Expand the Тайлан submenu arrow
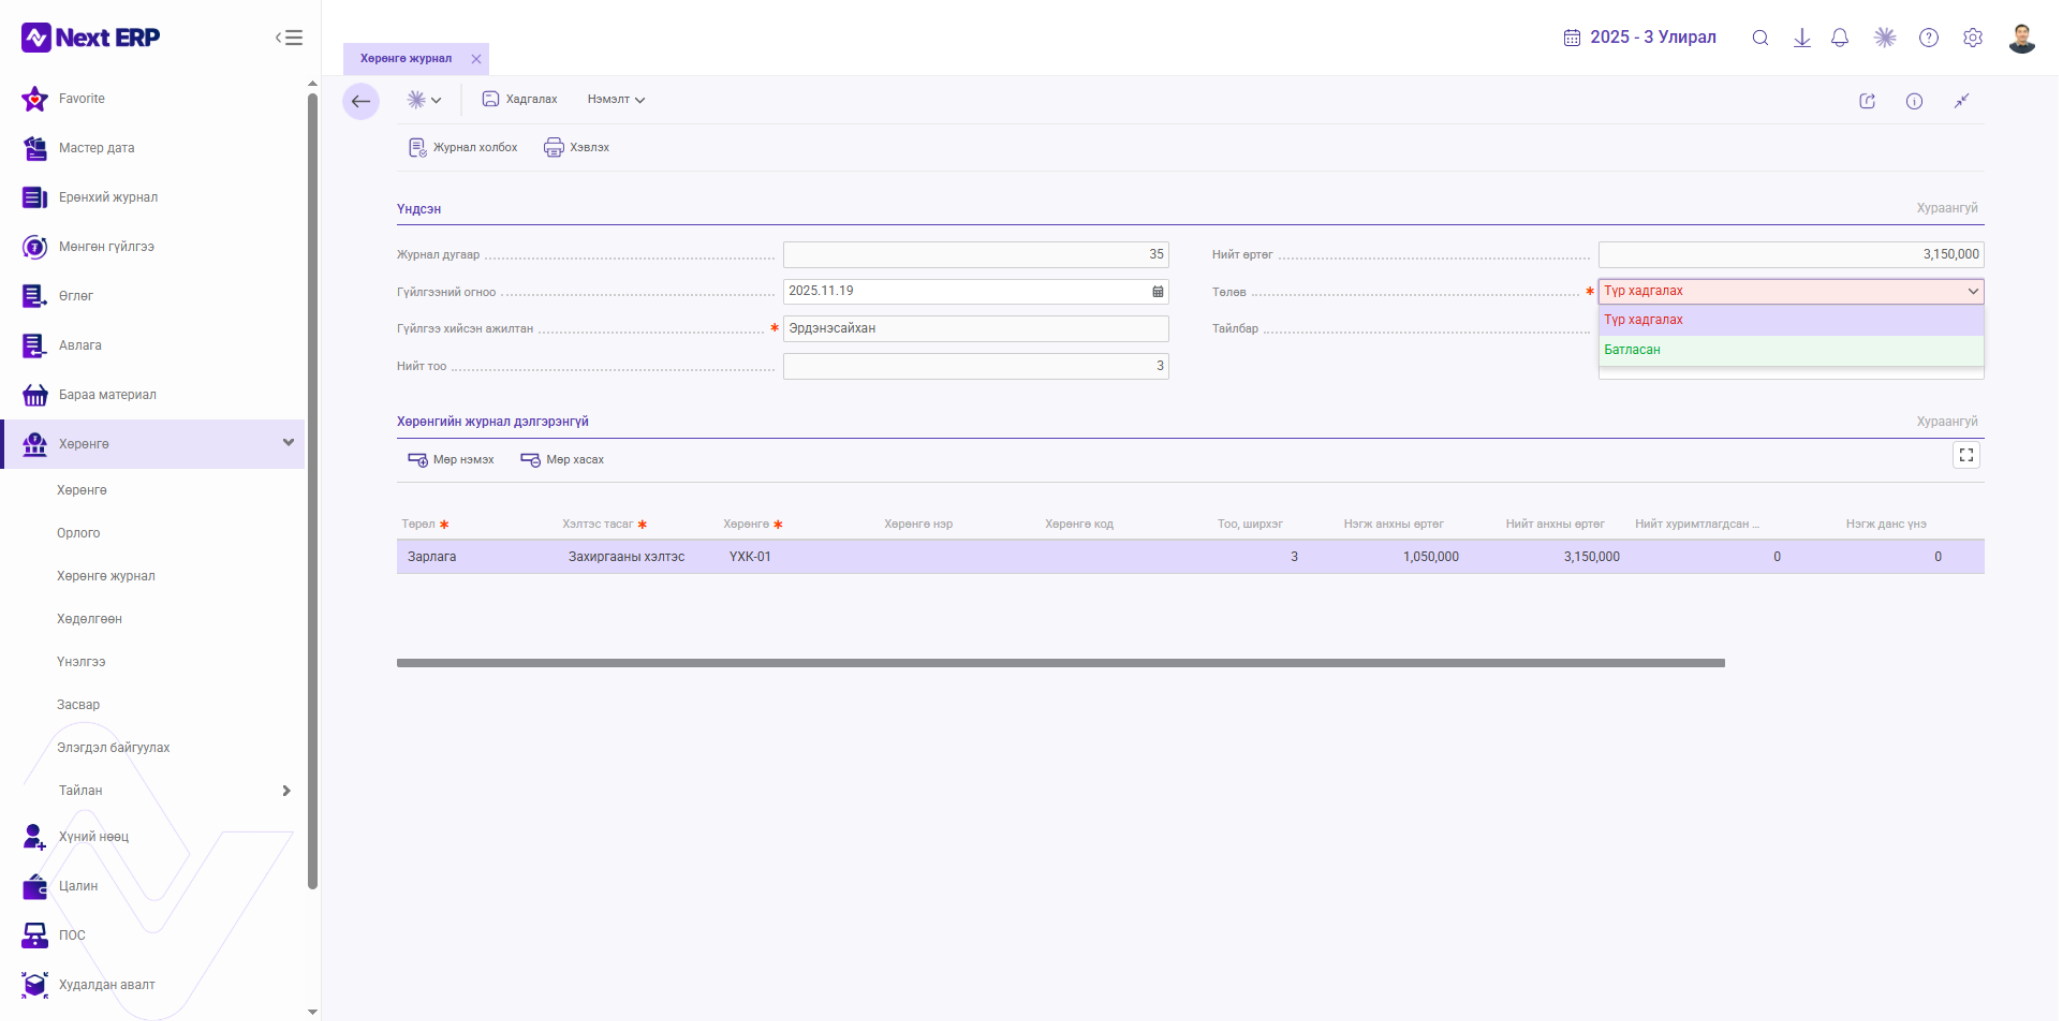 (287, 791)
